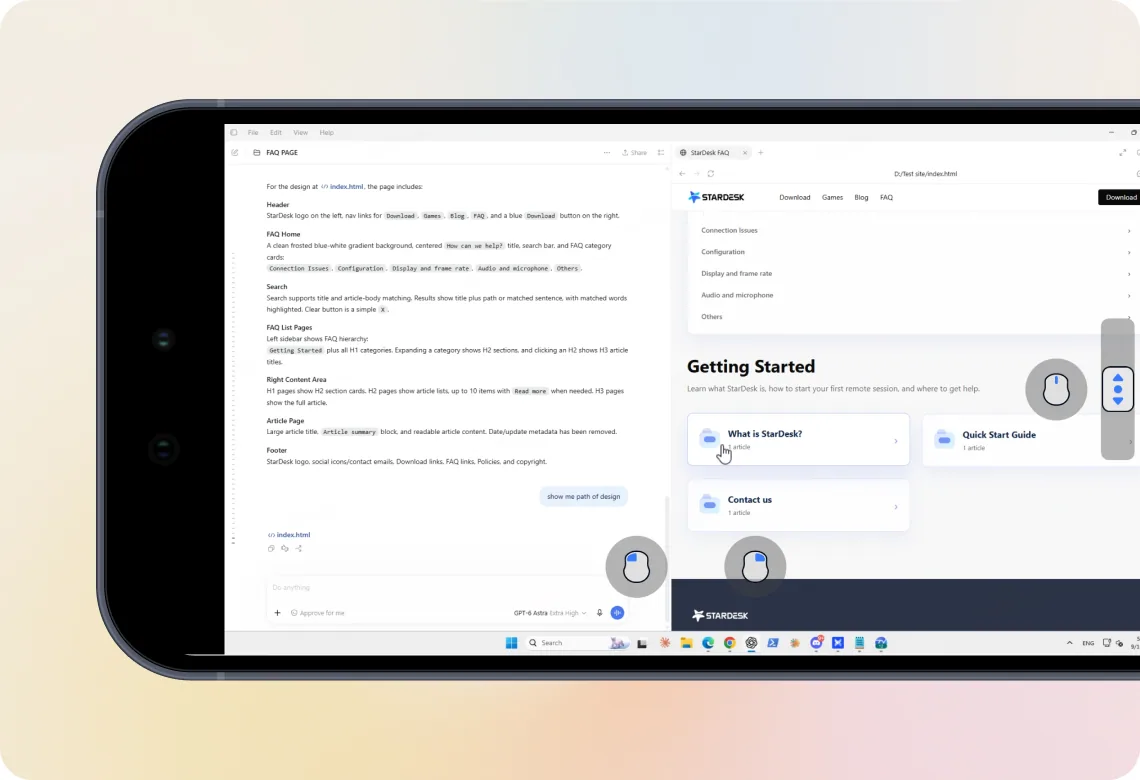Open the 'What is StarDesk?' card
1140x780 pixels.
point(798,440)
